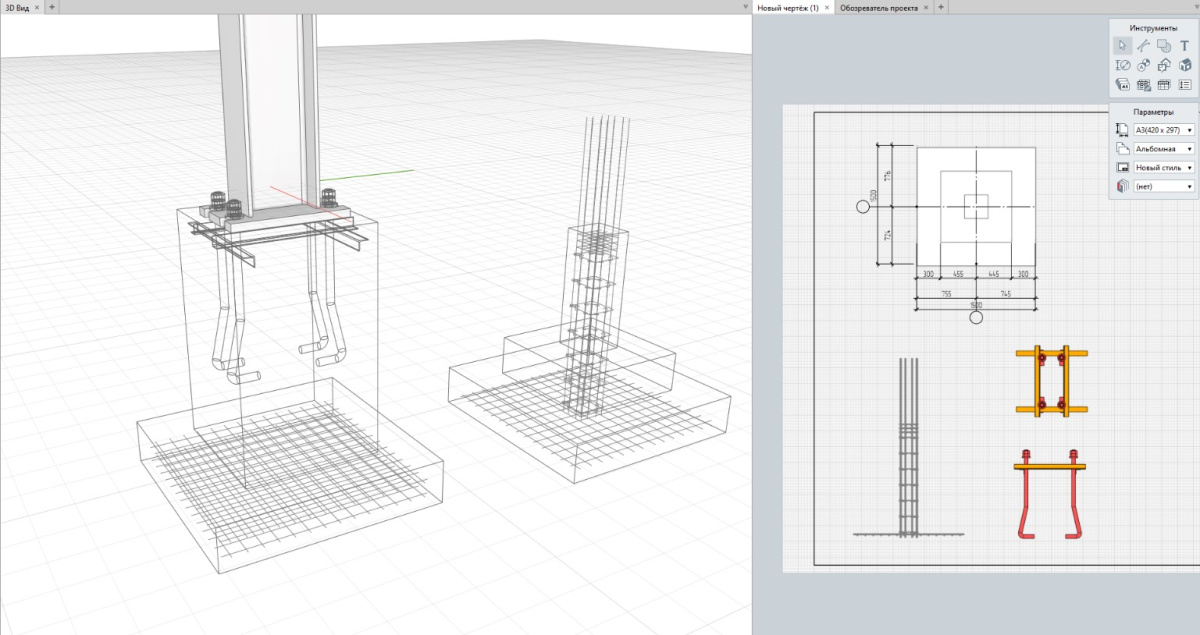Select the line drawing tool

[1143, 46]
